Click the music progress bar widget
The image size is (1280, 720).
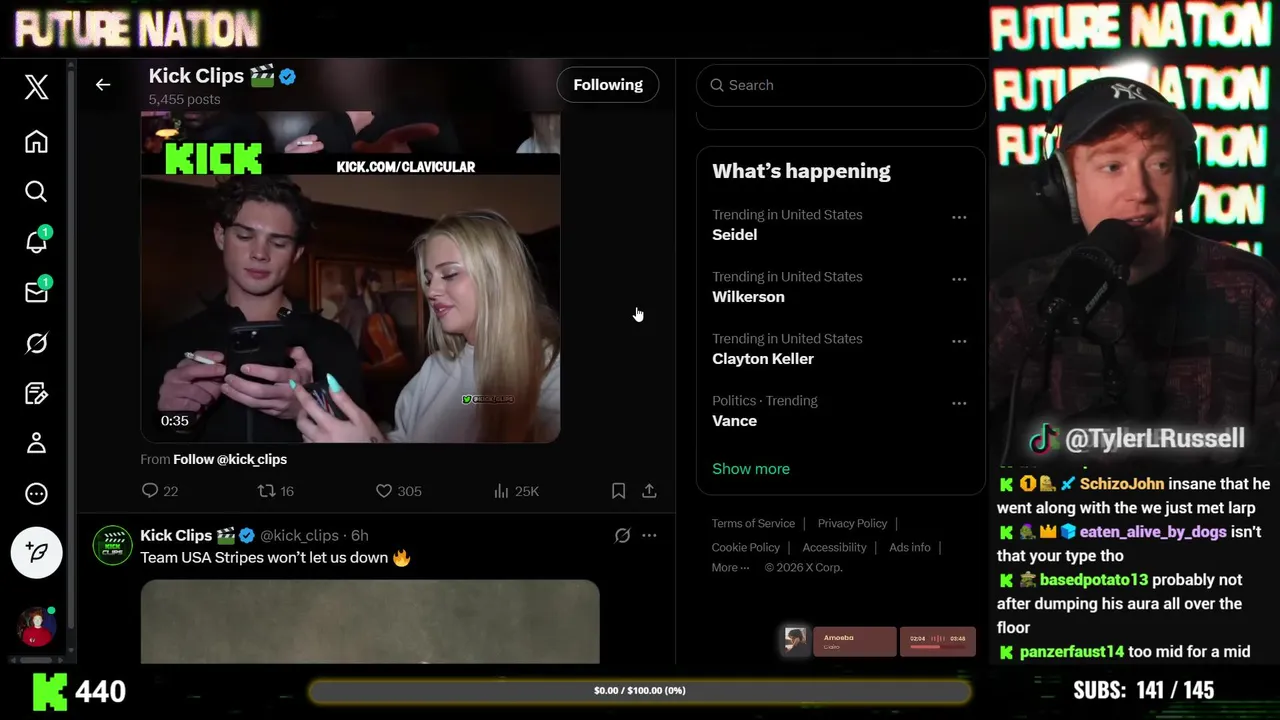click(x=938, y=641)
